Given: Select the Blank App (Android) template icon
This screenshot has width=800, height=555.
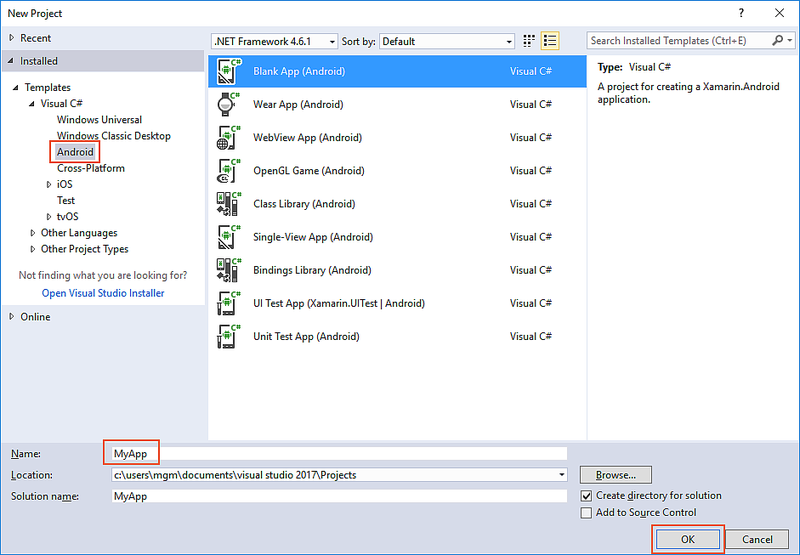Looking at the screenshot, I should [228, 71].
